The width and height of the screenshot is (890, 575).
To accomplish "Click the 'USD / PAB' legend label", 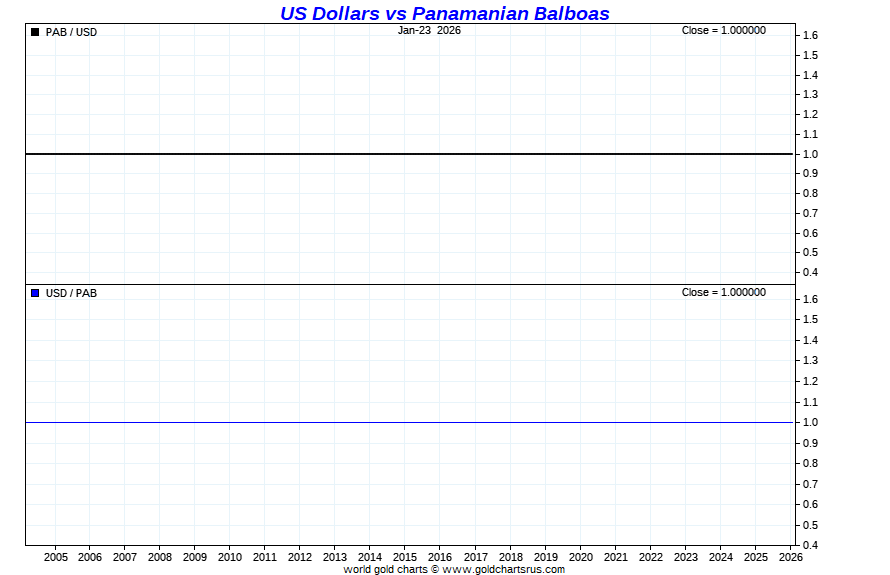I will pyautogui.click(x=72, y=293).
